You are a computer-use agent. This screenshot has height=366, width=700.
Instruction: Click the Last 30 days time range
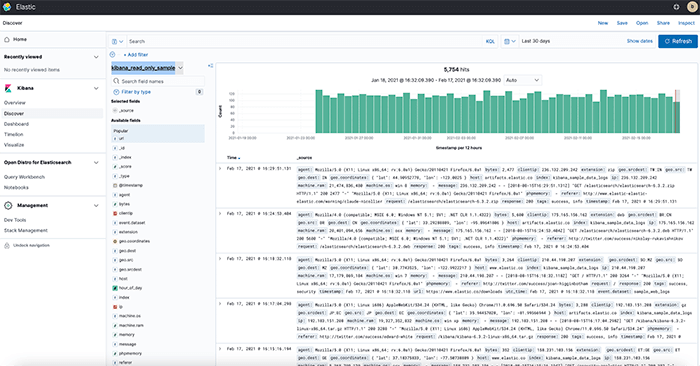click(x=536, y=41)
